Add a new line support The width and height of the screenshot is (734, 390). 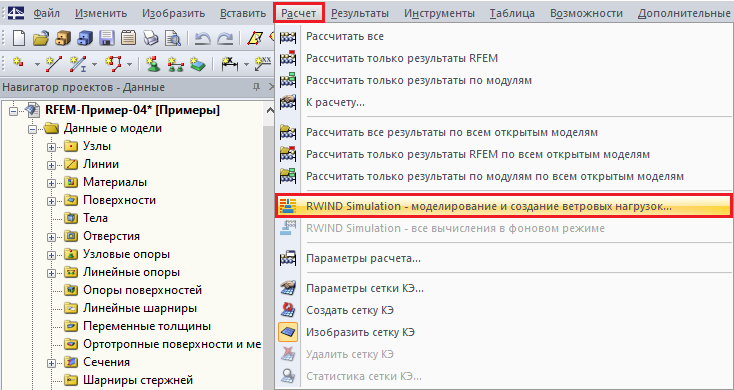click(175, 64)
